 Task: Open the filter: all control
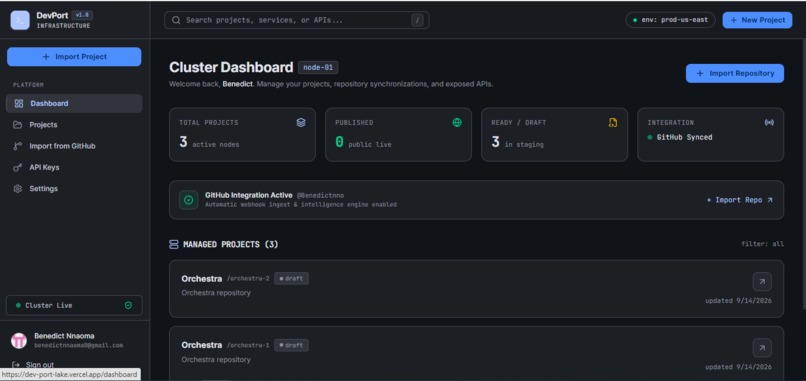pos(762,244)
